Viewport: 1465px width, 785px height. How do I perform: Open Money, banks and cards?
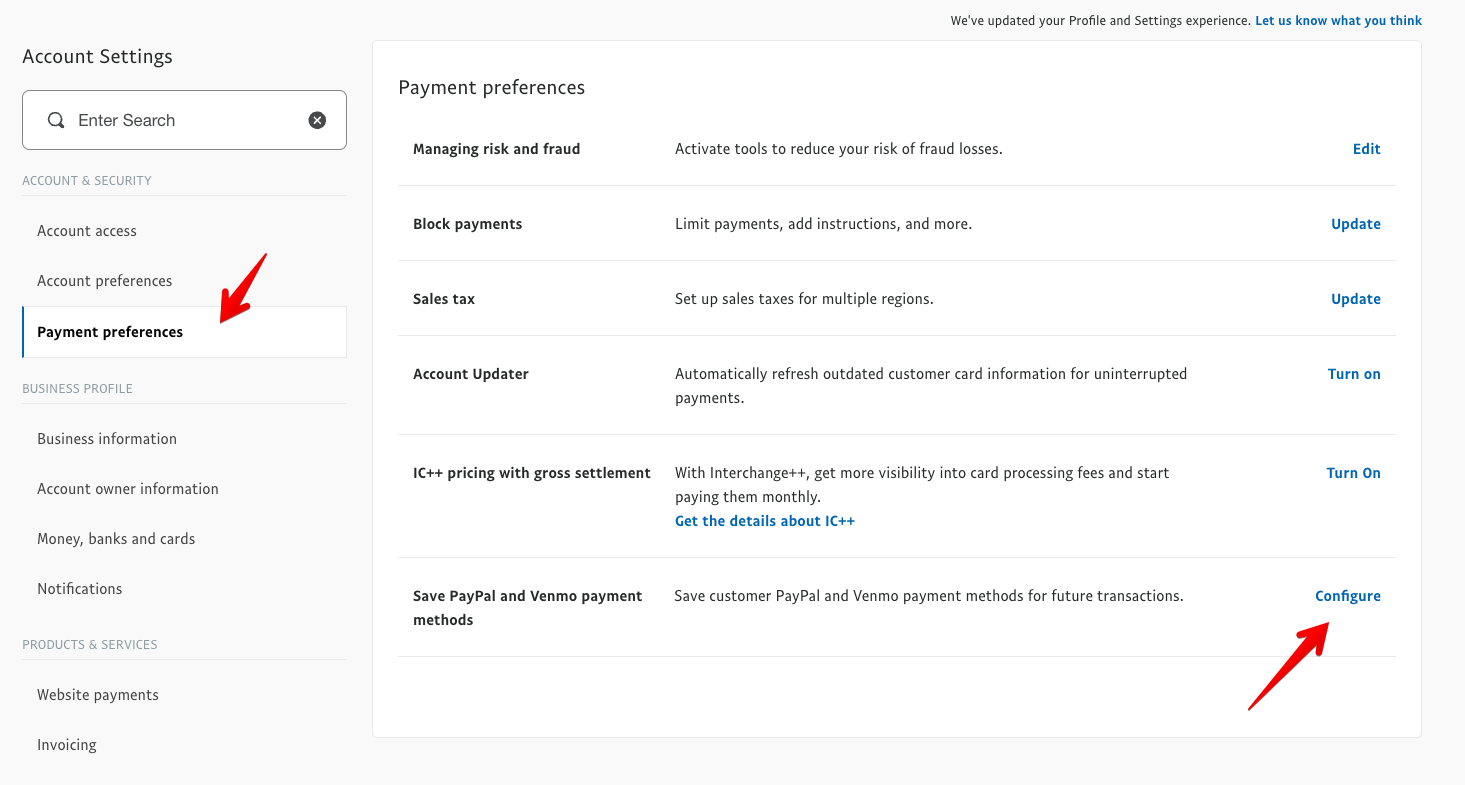[x=116, y=539]
